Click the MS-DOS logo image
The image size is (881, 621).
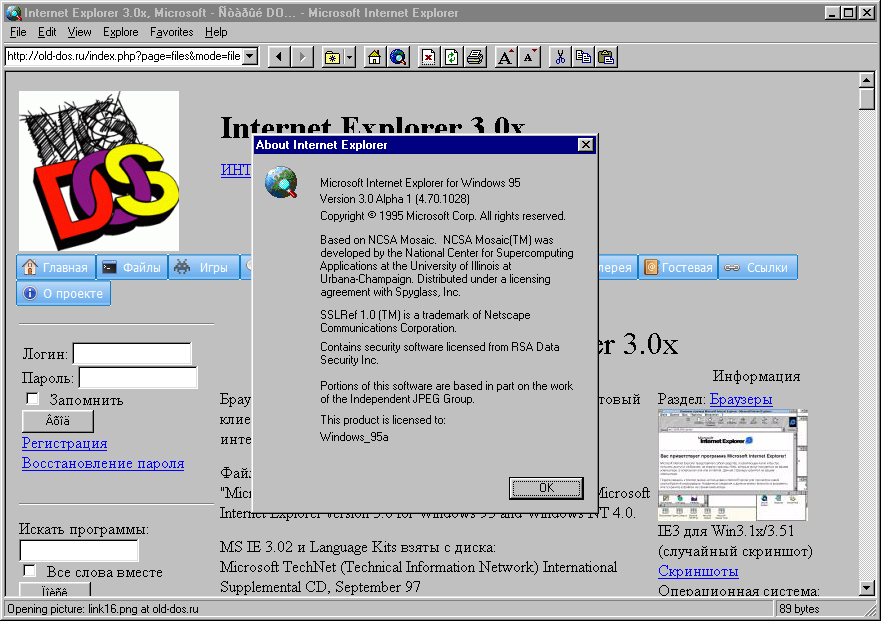(99, 171)
